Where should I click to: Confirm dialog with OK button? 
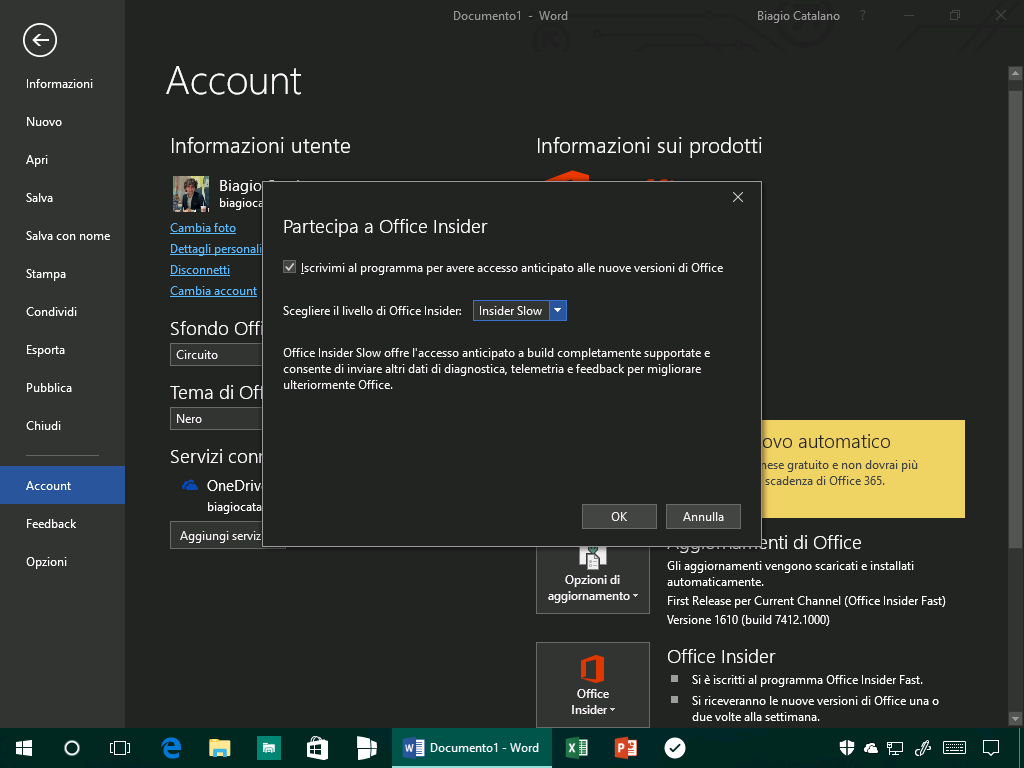(619, 517)
